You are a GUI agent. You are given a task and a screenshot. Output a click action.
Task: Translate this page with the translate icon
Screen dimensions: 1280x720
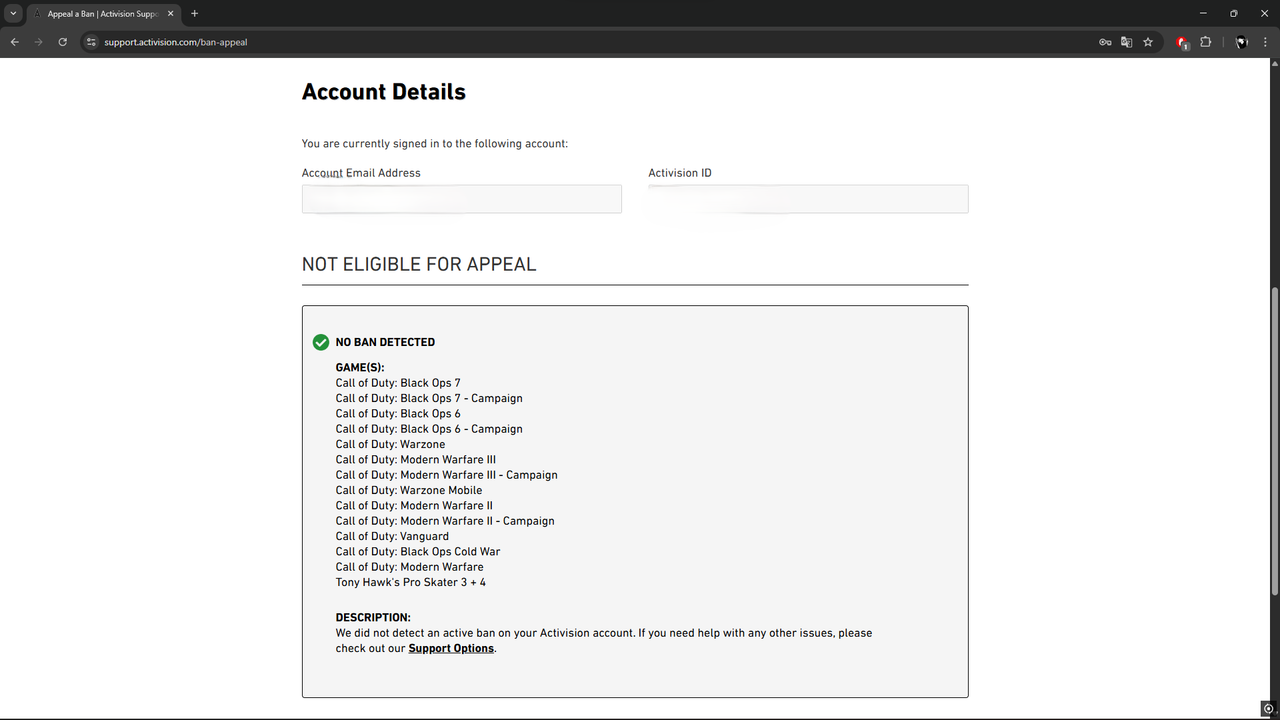click(x=1126, y=42)
